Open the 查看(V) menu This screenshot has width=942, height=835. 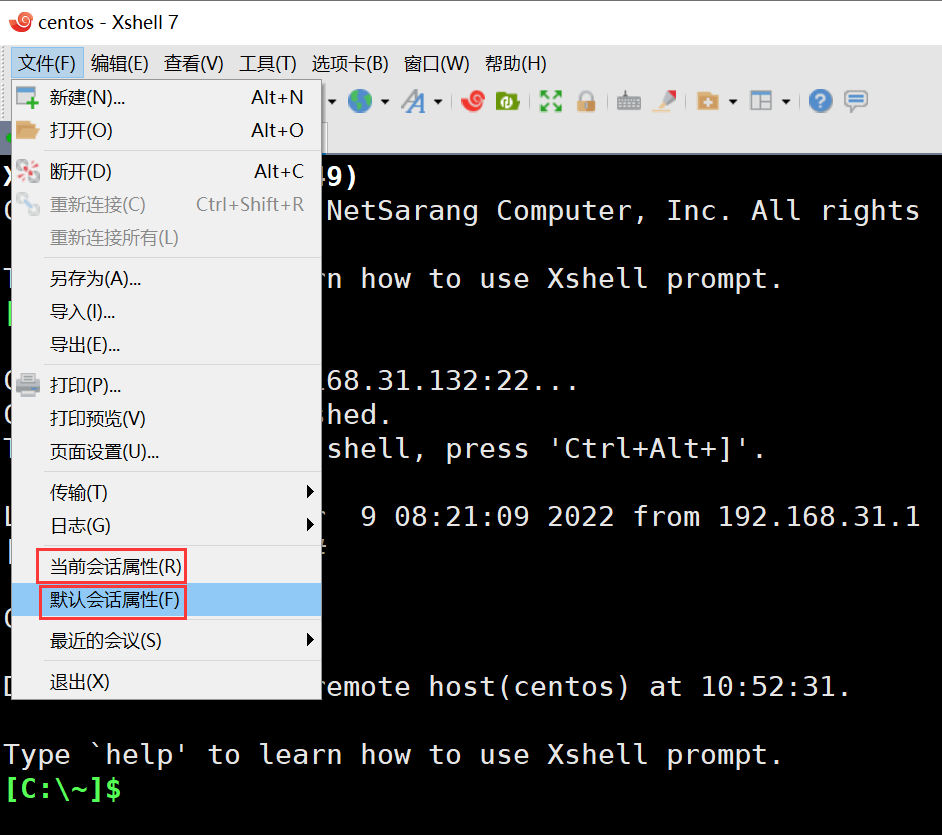[x=193, y=63]
